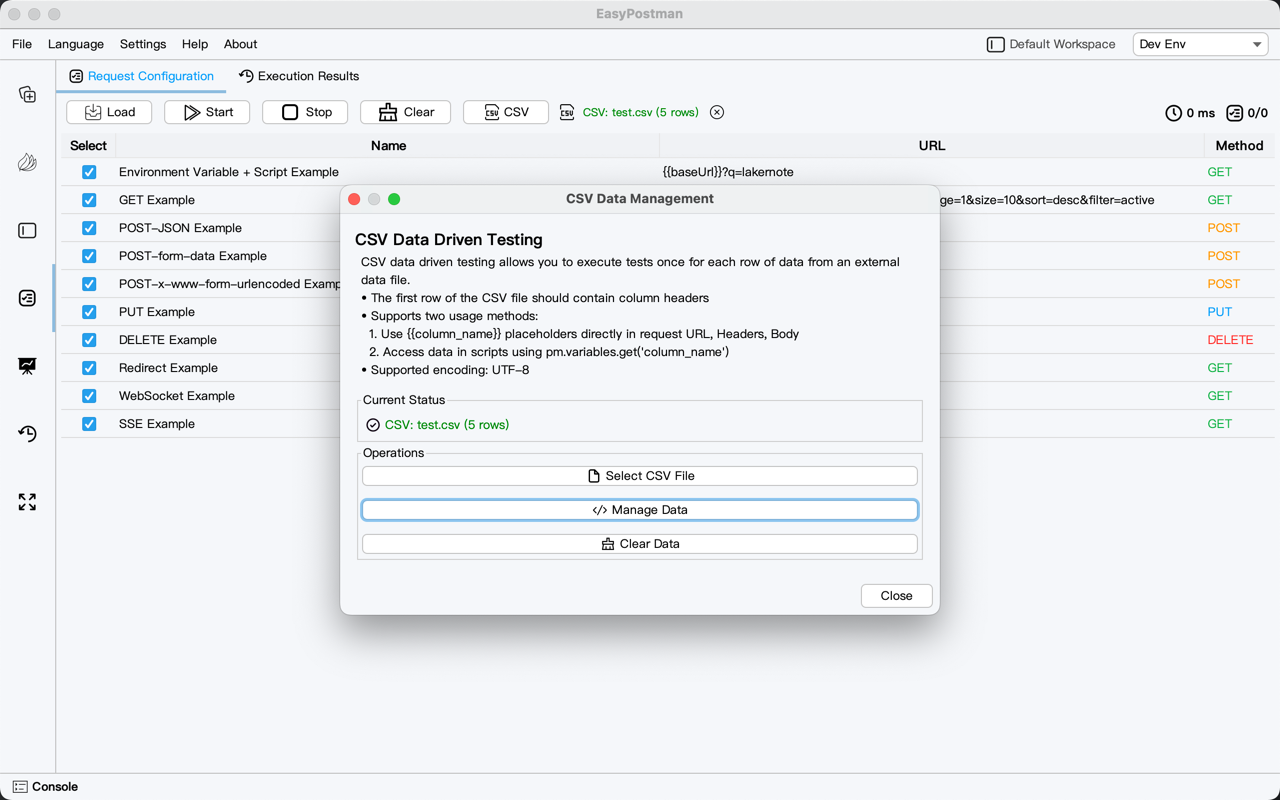
Task: Select the Redirect Example row name
Action: 168,368
